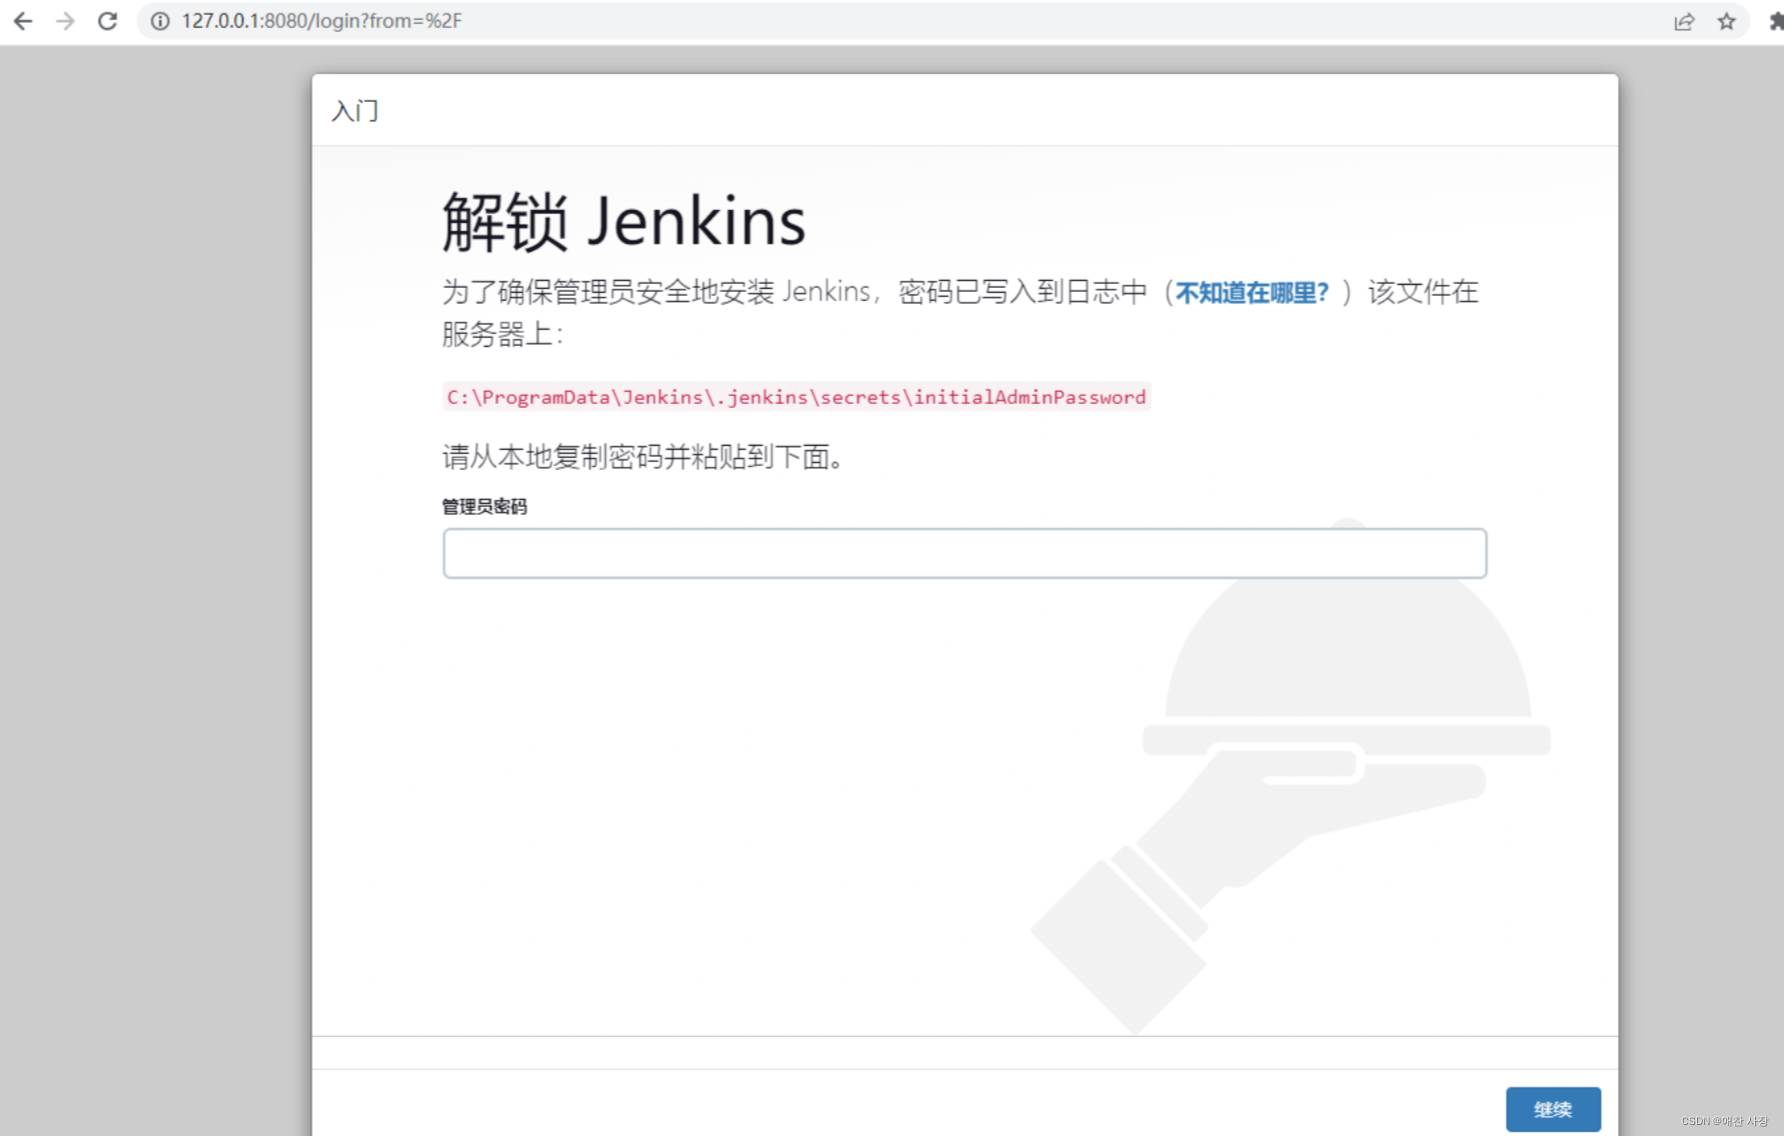Click the 入门 header of the dialog
This screenshot has width=1784, height=1136.
coord(354,110)
